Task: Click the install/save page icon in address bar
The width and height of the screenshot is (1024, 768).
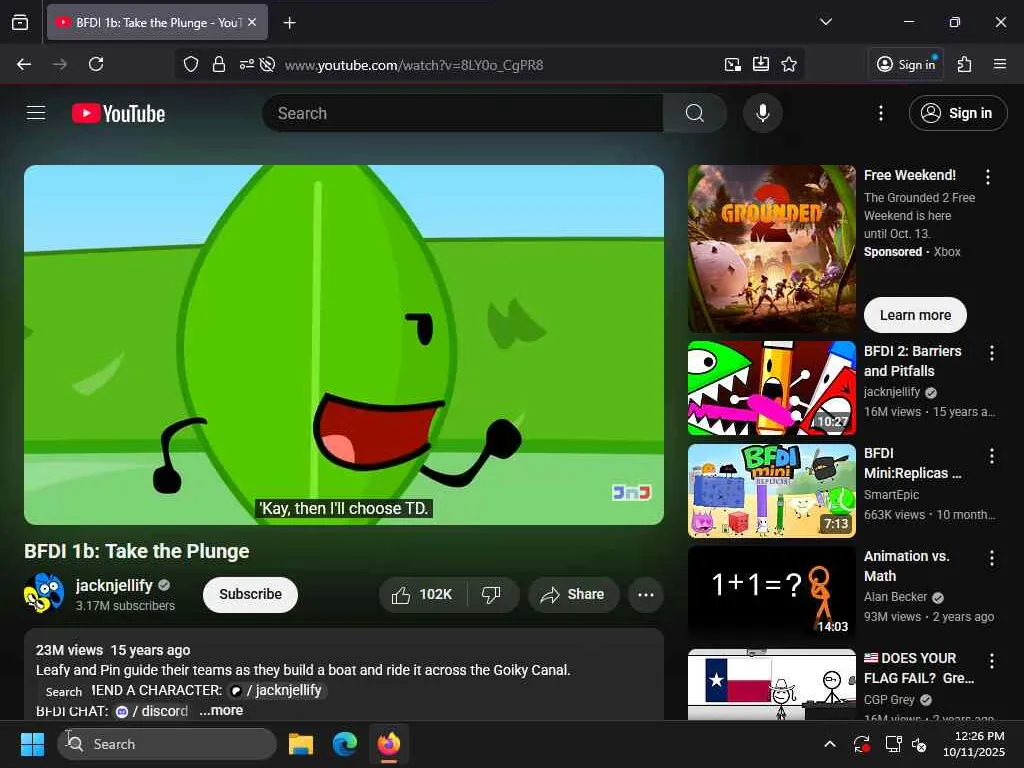Action: point(761,64)
